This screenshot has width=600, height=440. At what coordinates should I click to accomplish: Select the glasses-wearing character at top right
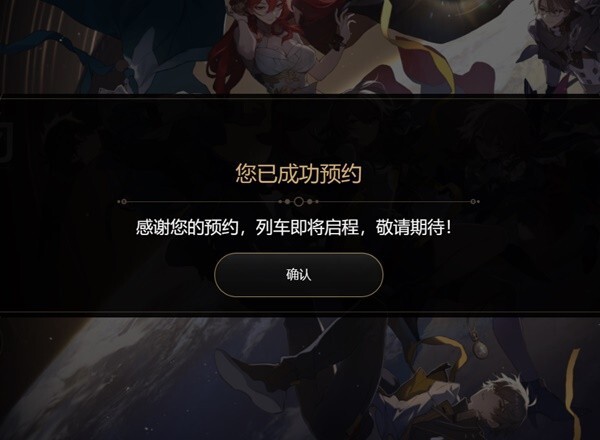(x=557, y=42)
